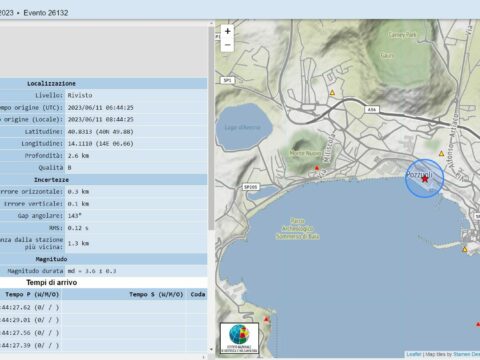Click the Parco Archeologico Sommerso di Baia label

click(297, 229)
